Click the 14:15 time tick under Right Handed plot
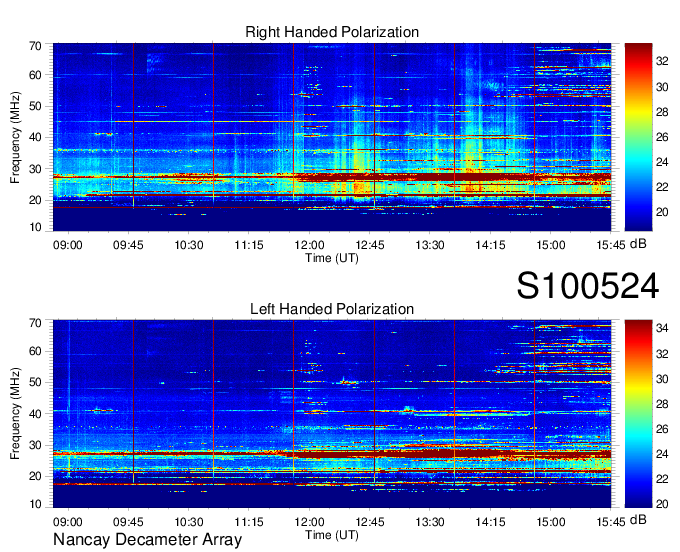The width and height of the screenshot is (680, 552). (x=490, y=245)
